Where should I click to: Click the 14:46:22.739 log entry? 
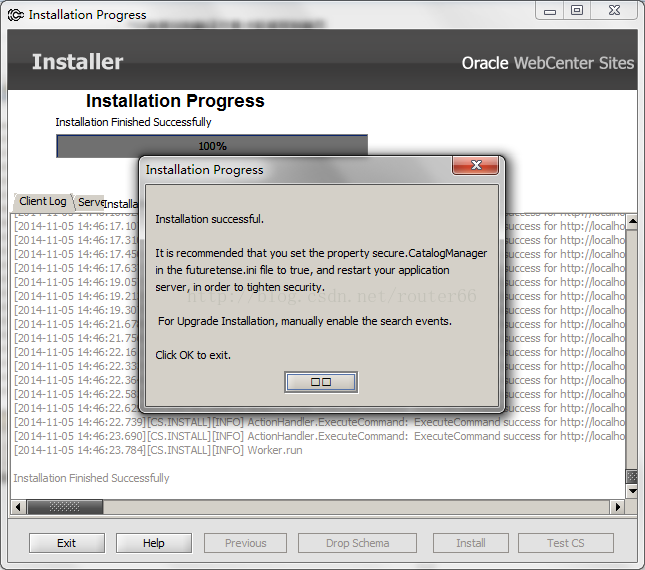319,422
